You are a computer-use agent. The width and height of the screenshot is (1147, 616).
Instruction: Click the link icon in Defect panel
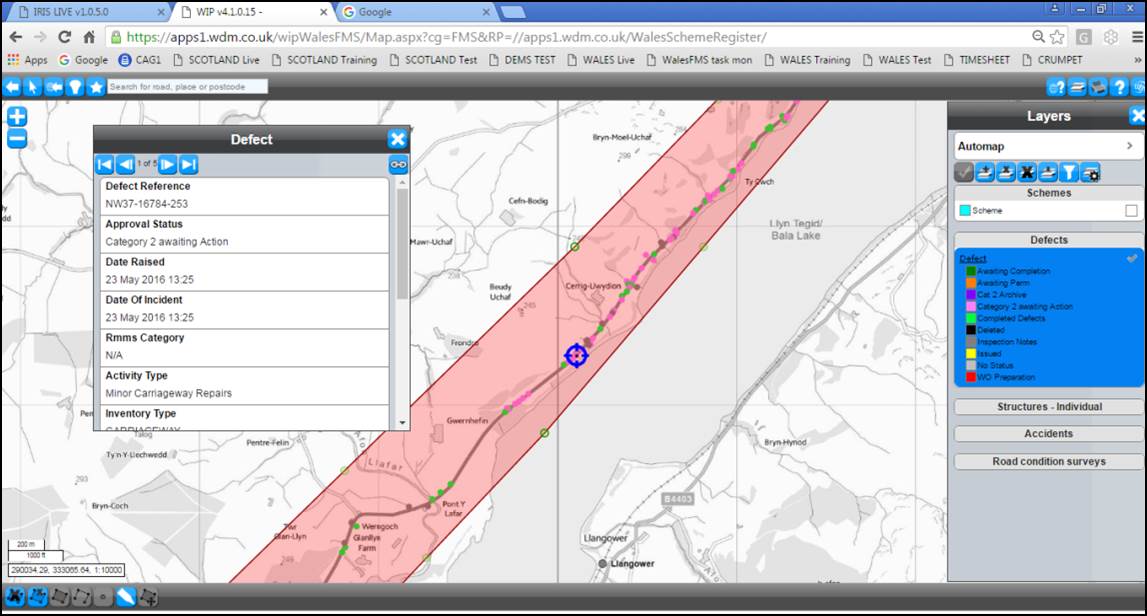398,165
